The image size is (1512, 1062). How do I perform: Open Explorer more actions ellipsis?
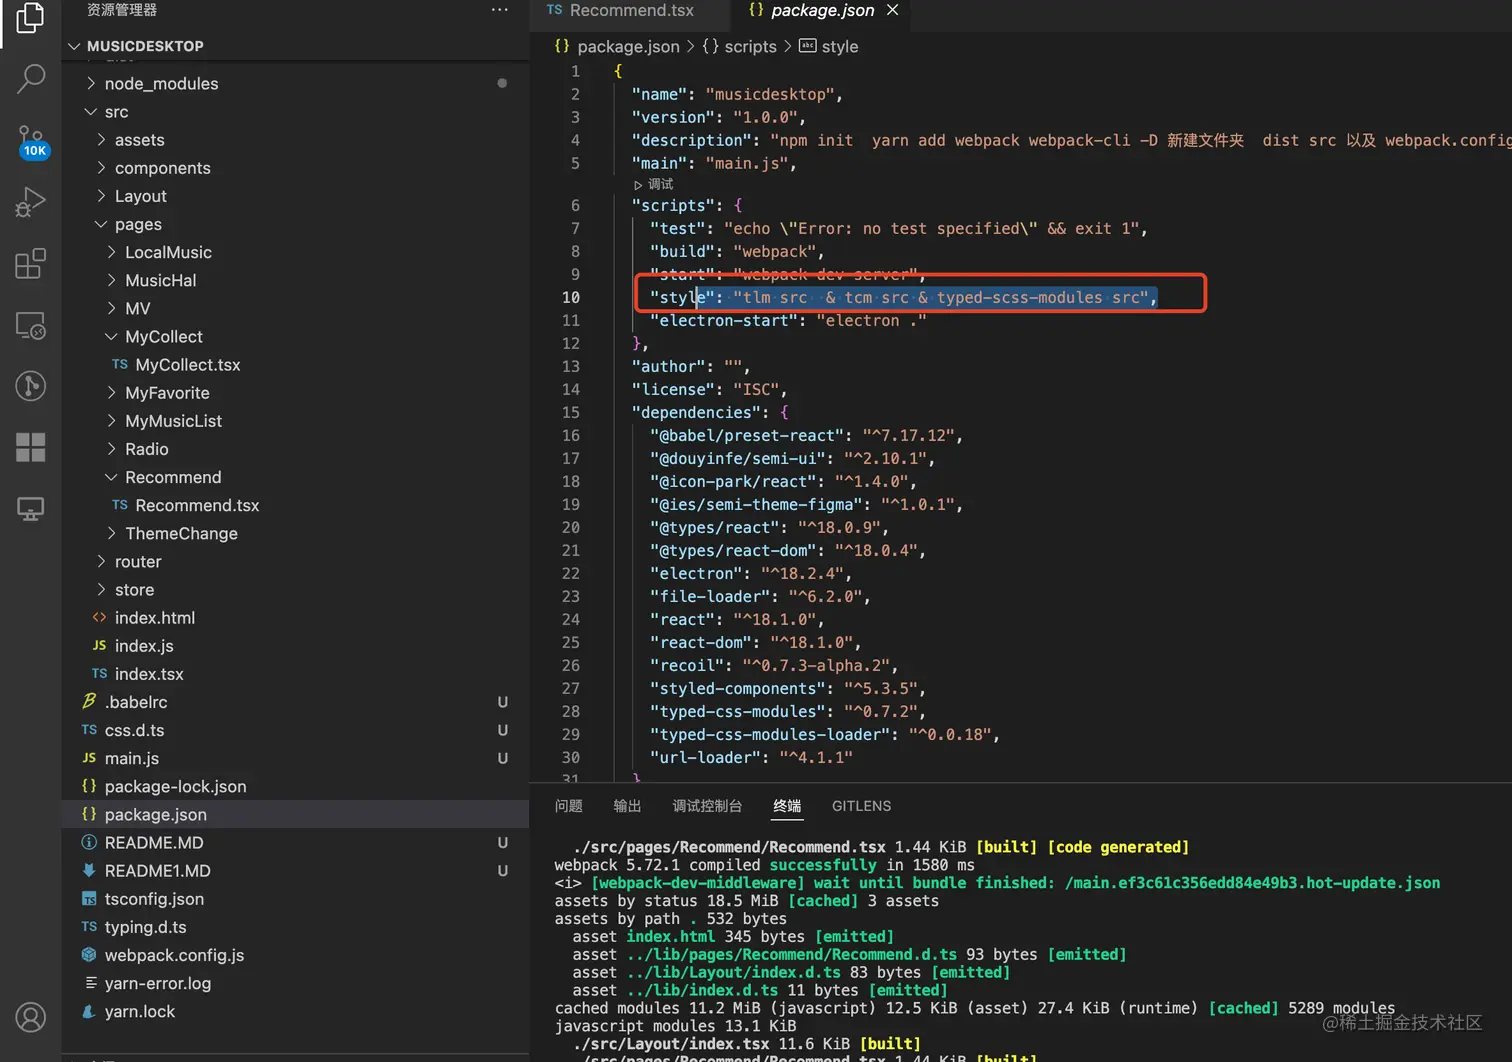pos(499,10)
